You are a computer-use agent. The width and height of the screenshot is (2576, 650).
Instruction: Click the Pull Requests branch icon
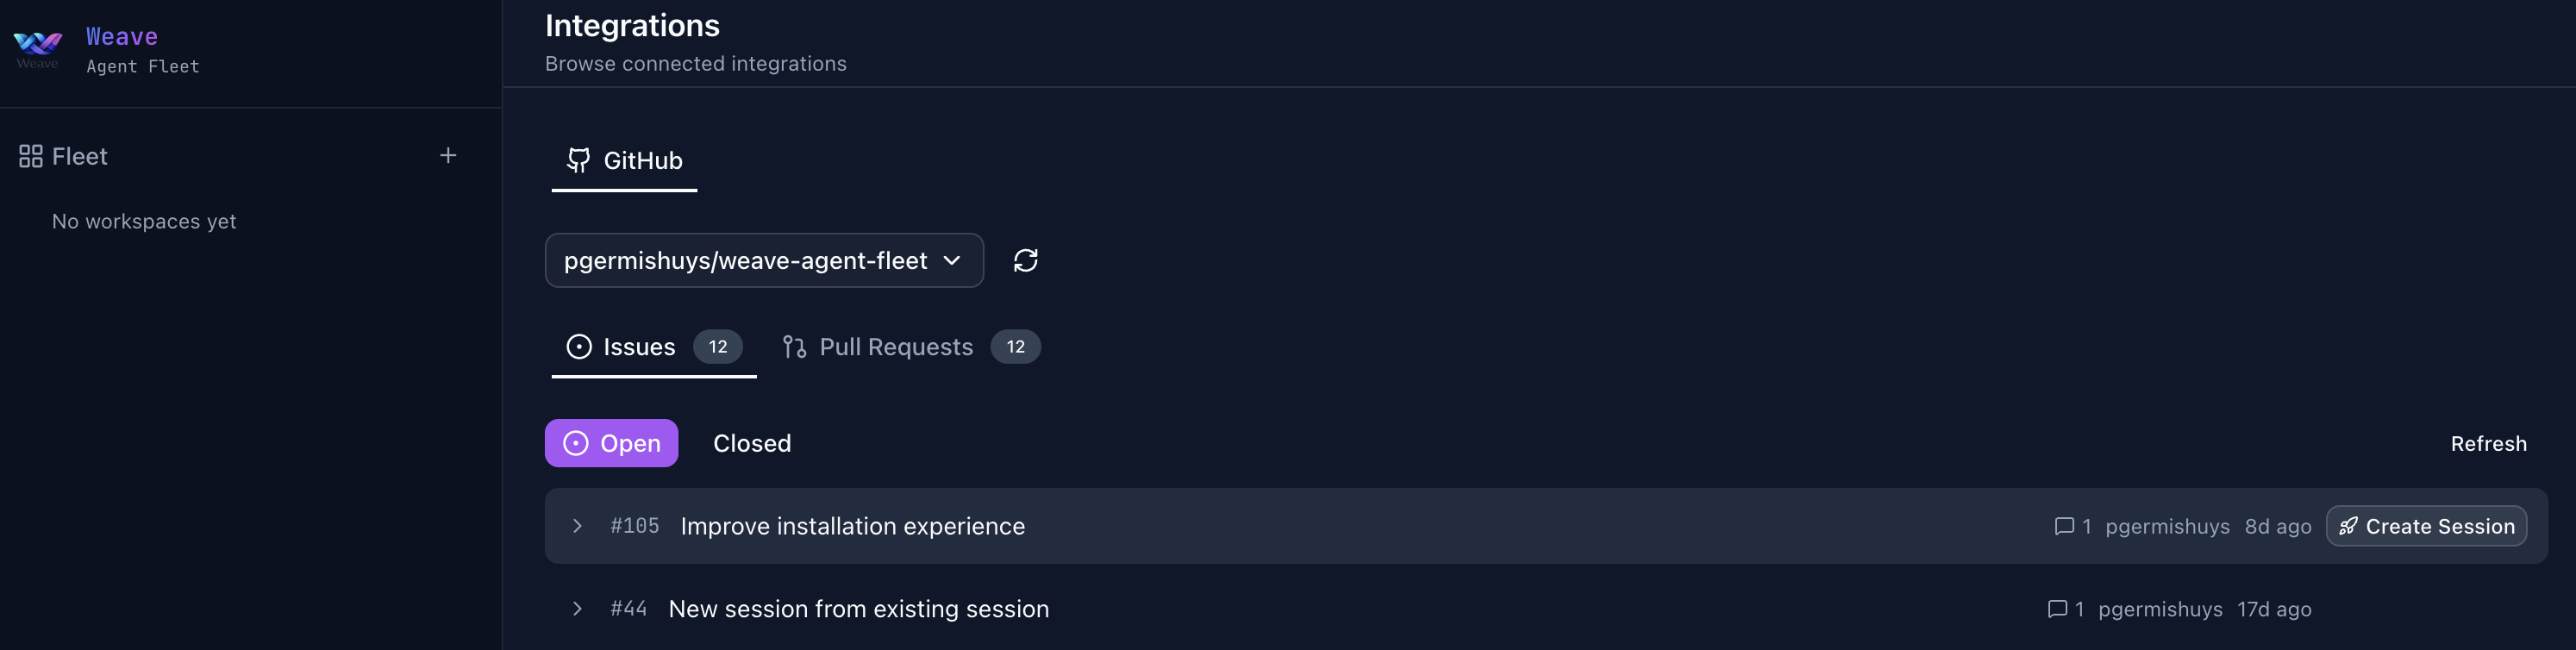point(794,347)
